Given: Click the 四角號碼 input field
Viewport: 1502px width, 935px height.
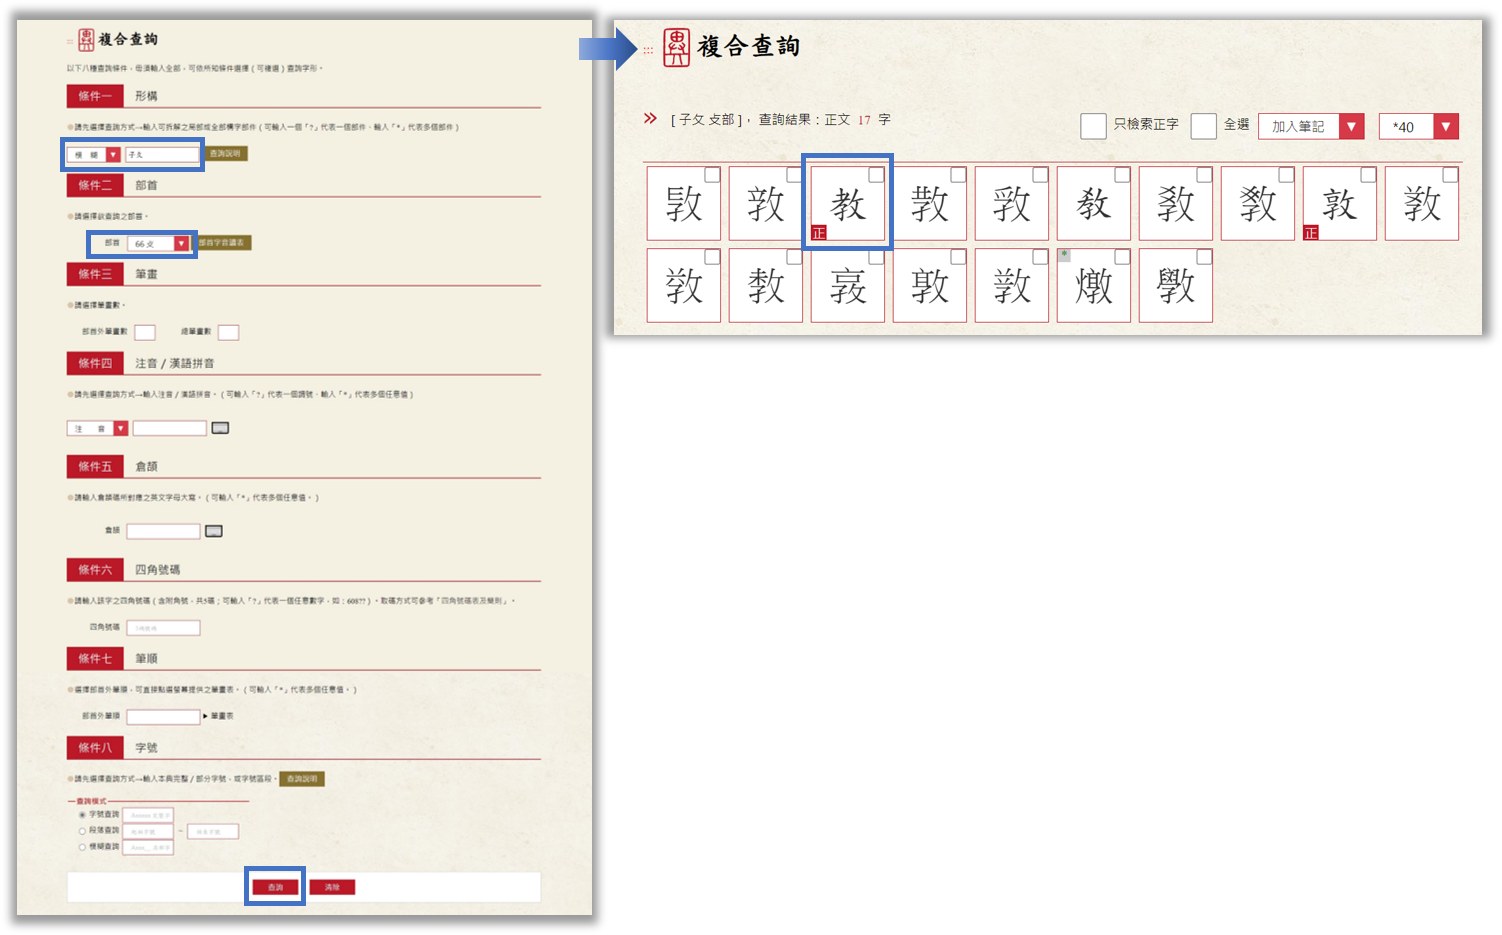Looking at the screenshot, I should point(163,628).
